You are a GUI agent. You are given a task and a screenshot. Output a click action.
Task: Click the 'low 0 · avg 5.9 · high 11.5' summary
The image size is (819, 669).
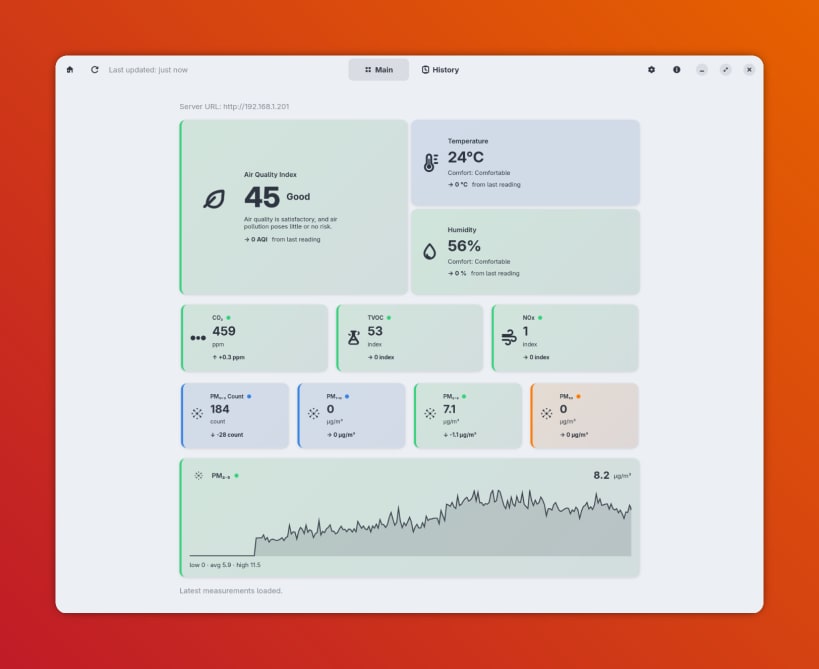[x=225, y=565]
